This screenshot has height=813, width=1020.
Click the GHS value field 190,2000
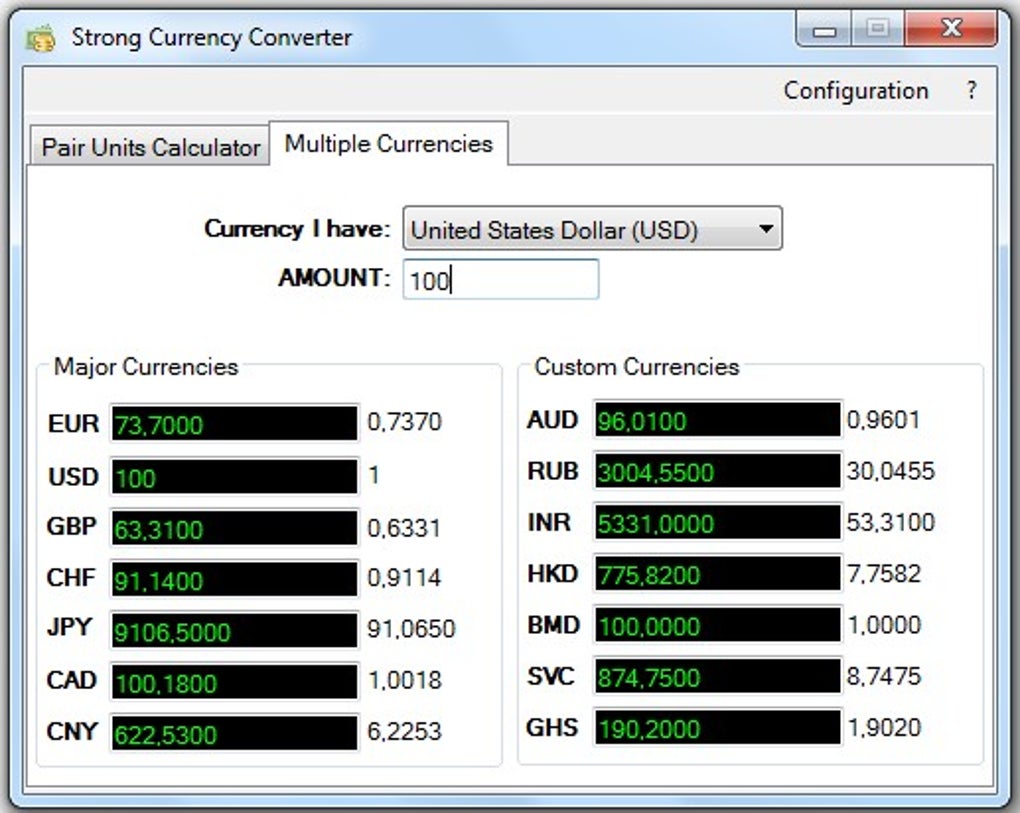[x=718, y=728]
